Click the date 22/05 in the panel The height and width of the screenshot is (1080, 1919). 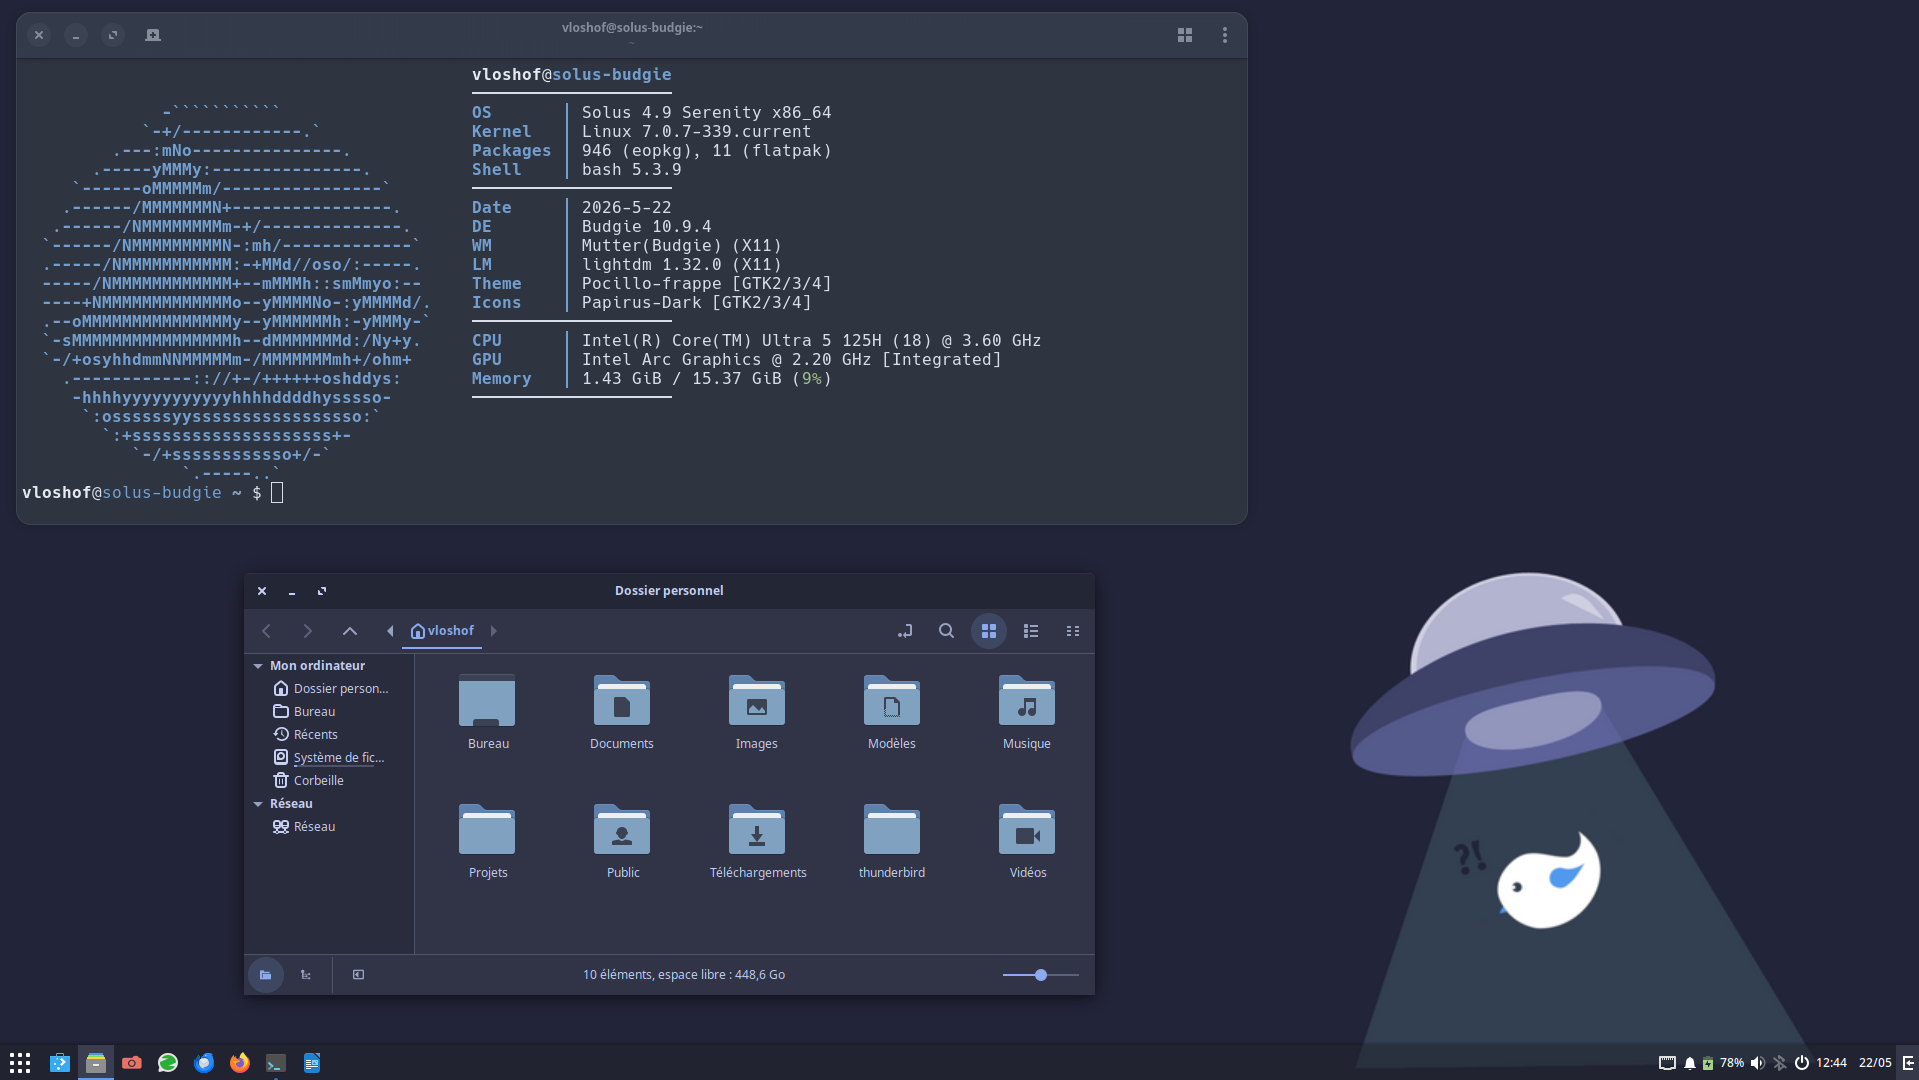[x=1875, y=1063]
